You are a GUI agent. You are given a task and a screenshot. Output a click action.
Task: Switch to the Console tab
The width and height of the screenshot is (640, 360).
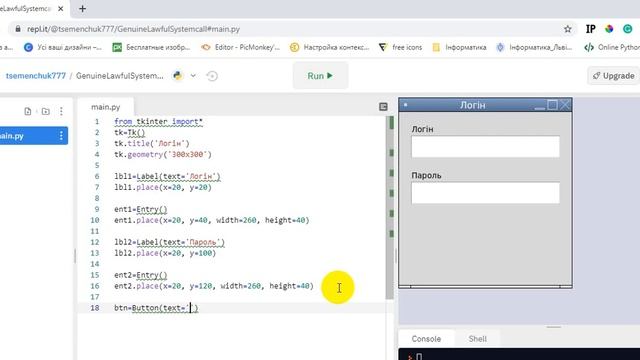pyautogui.click(x=426, y=339)
